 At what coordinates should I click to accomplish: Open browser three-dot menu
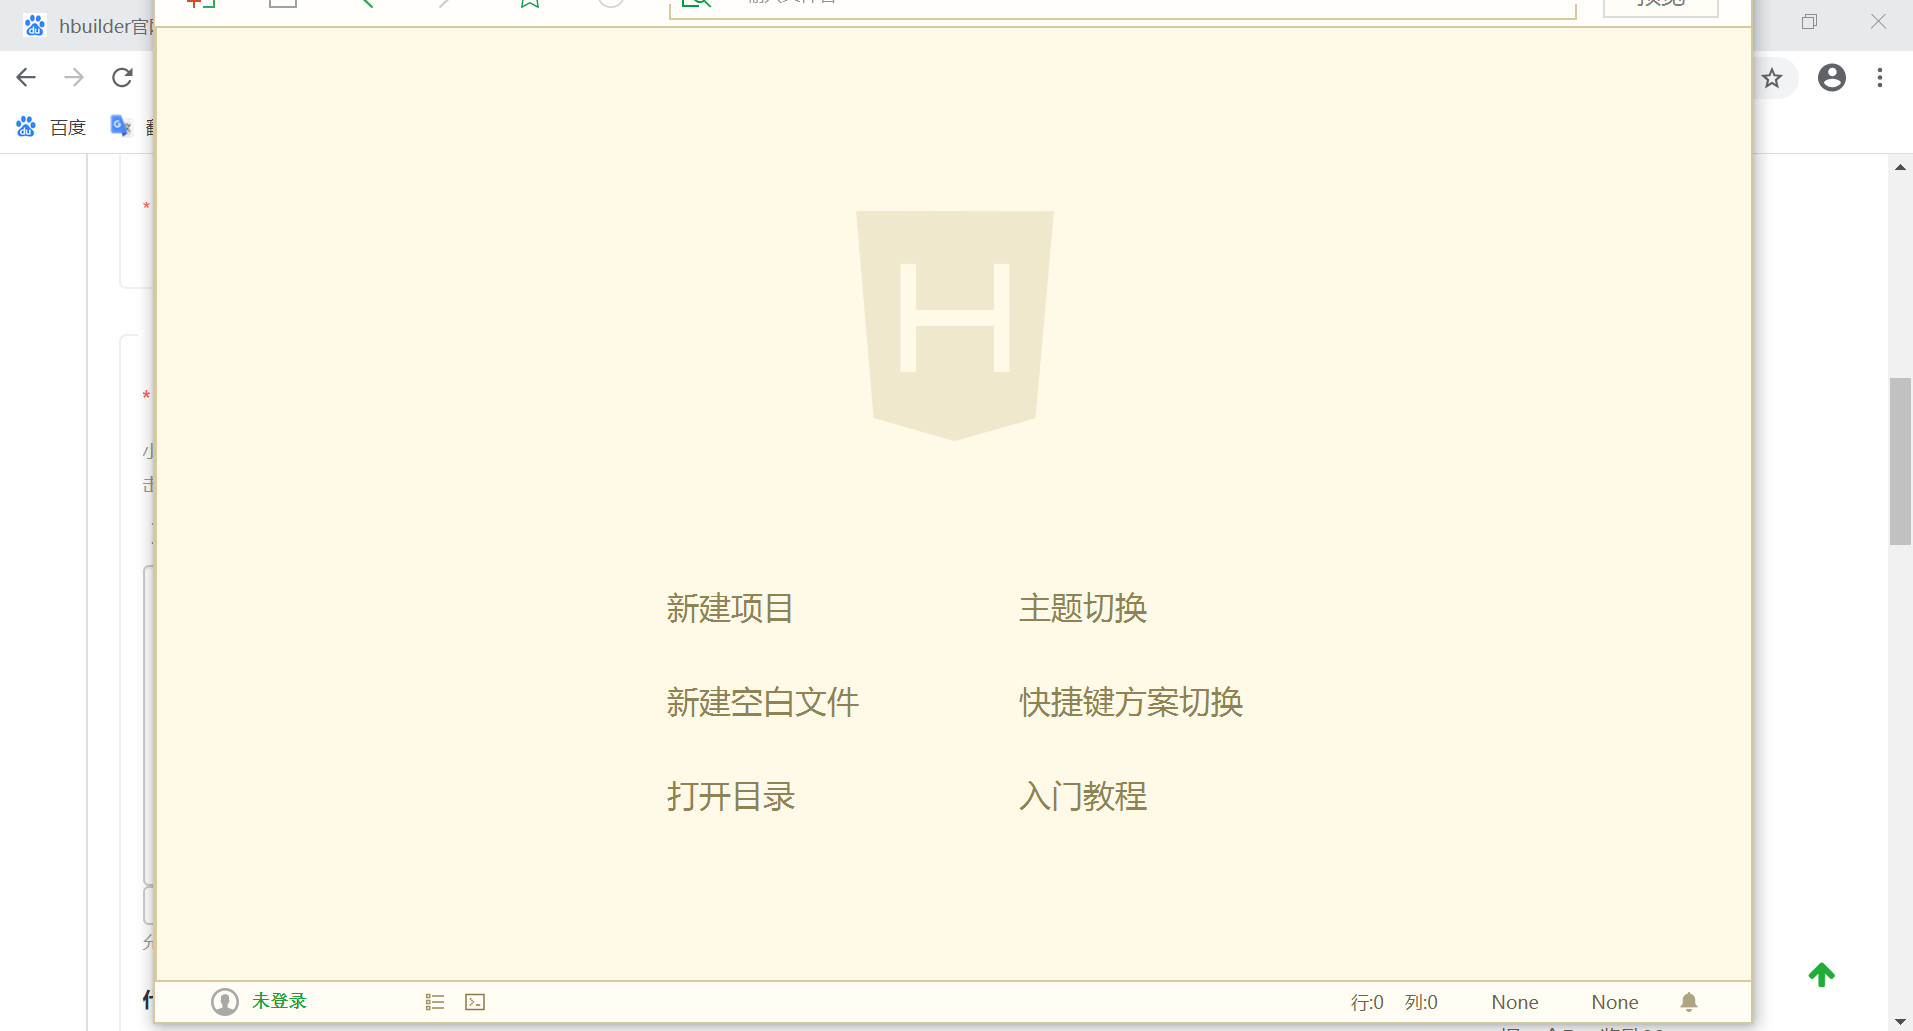(x=1880, y=78)
